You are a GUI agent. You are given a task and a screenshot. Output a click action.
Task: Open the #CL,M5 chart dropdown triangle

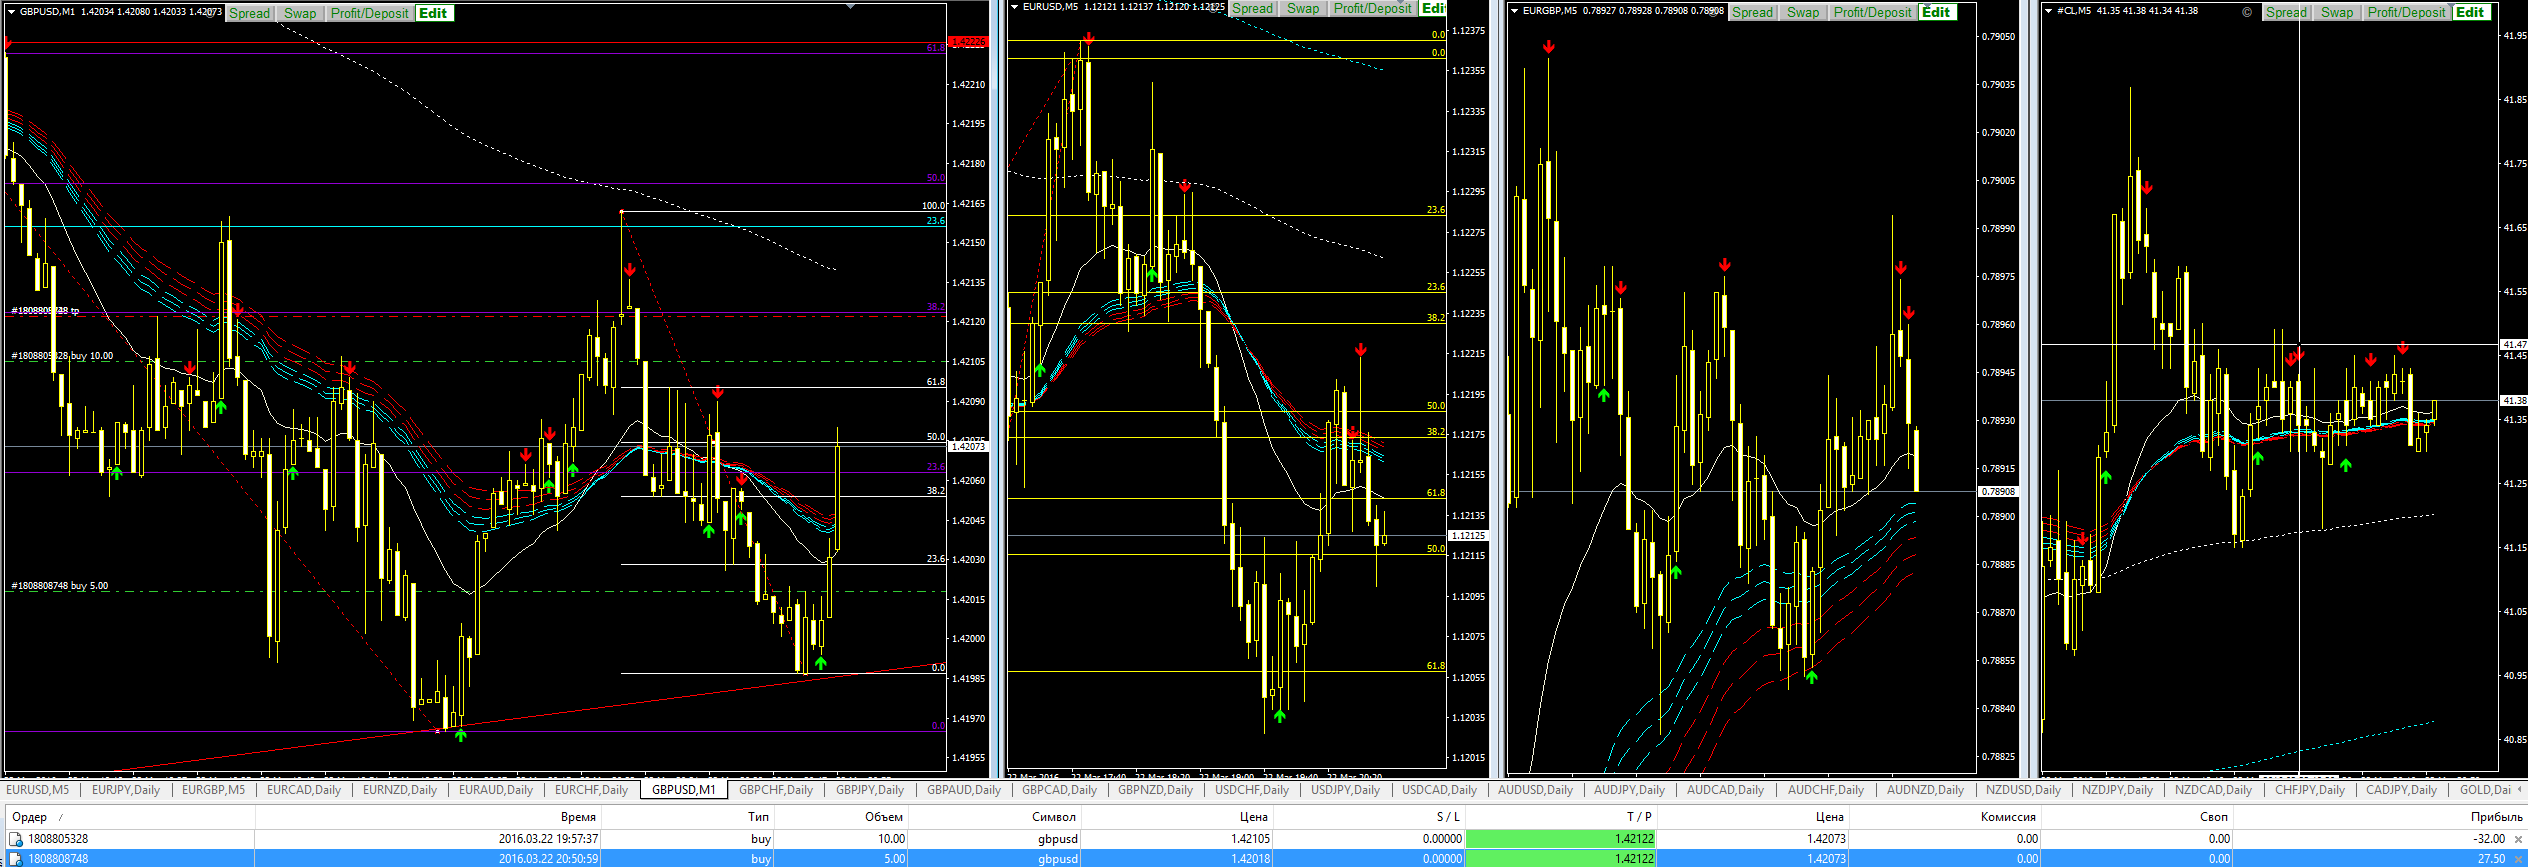[2048, 11]
